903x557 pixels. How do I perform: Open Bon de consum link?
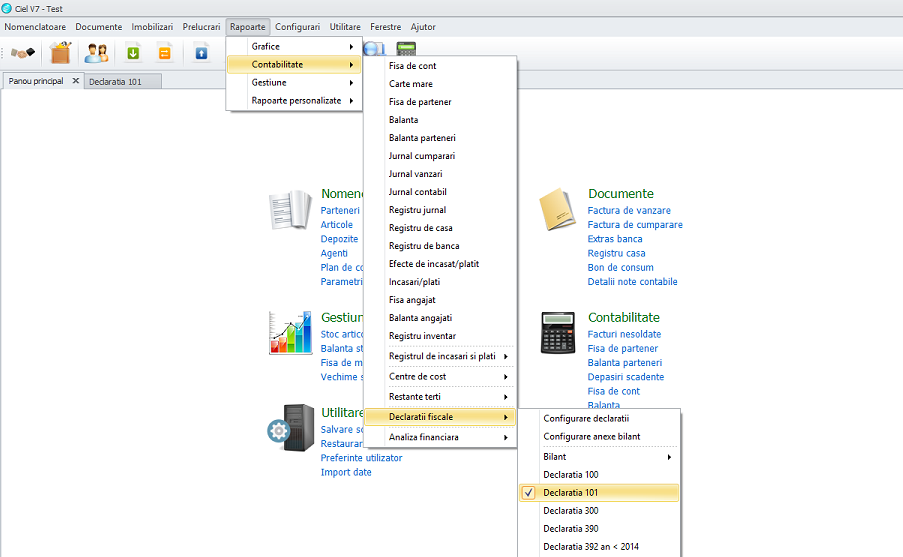click(x=620, y=267)
